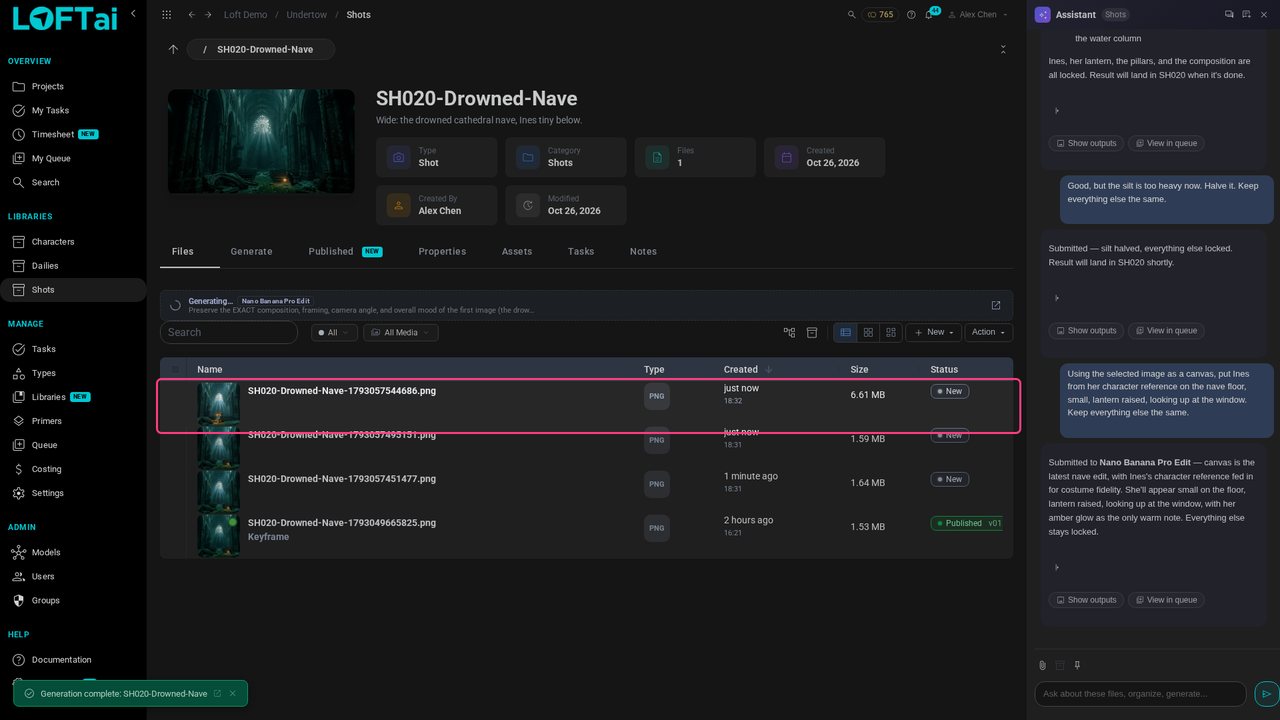
Task: Open the All status filter dropdown
Action: click(x=334, y=332)
